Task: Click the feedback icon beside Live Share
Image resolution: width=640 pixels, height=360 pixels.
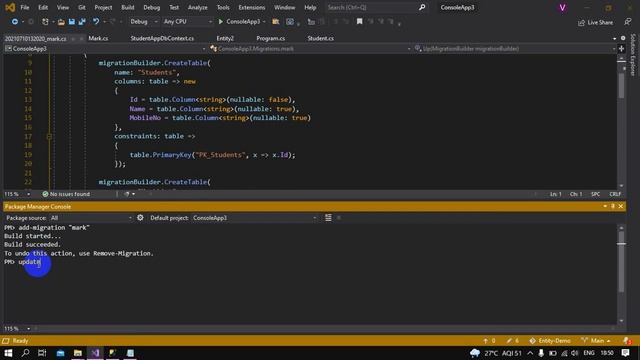Action: 627,22
